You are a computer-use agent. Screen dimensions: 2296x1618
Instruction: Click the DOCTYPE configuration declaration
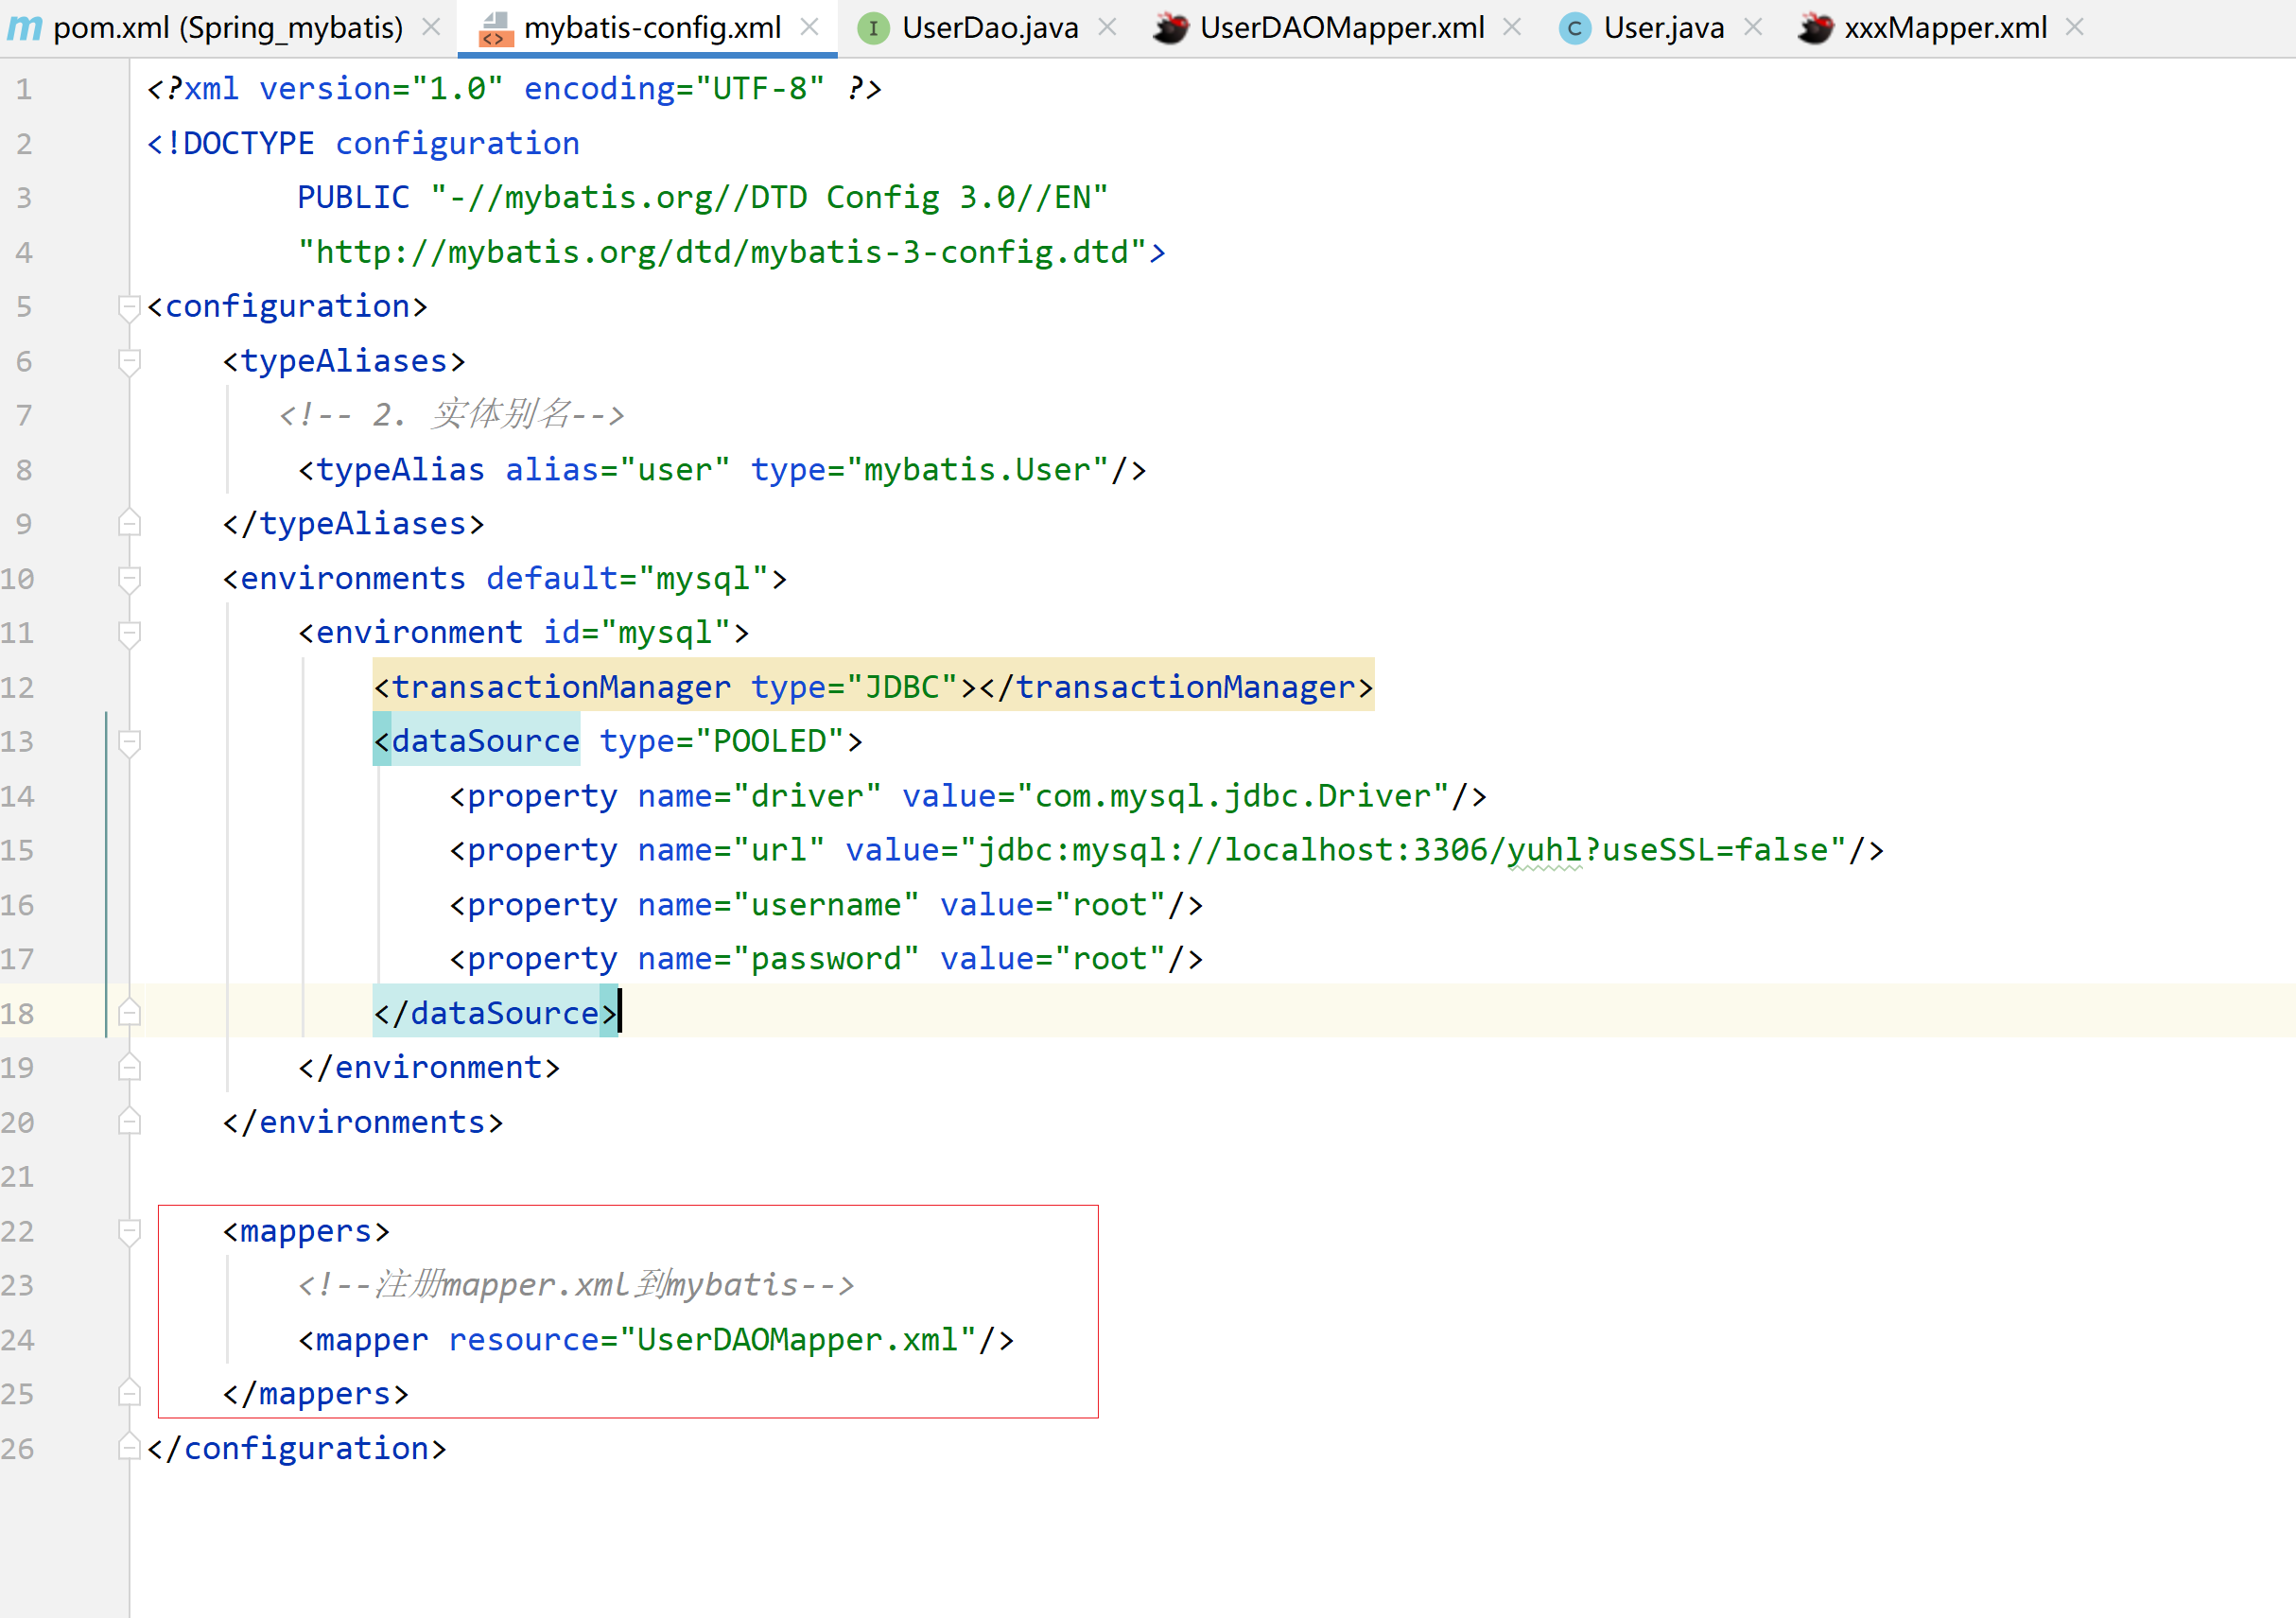(x=363, y=144)
